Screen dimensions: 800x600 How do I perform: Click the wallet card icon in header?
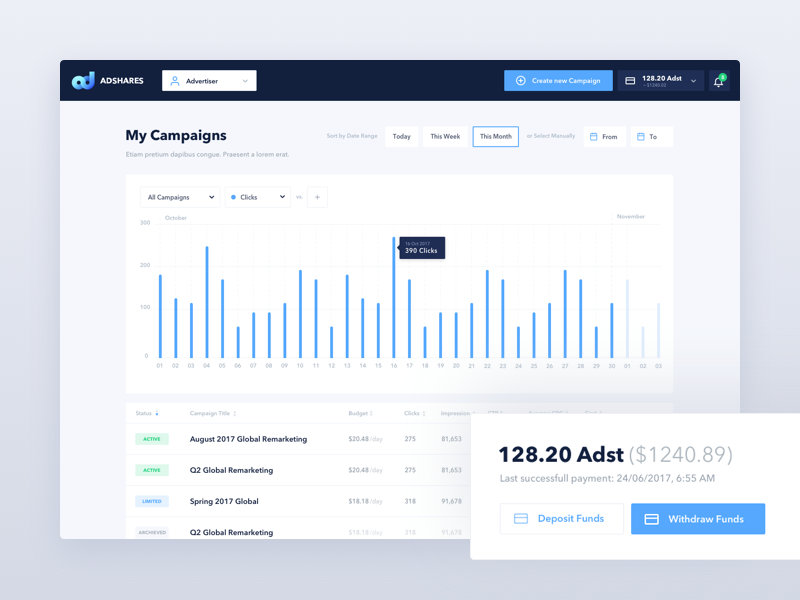(630, 81)
